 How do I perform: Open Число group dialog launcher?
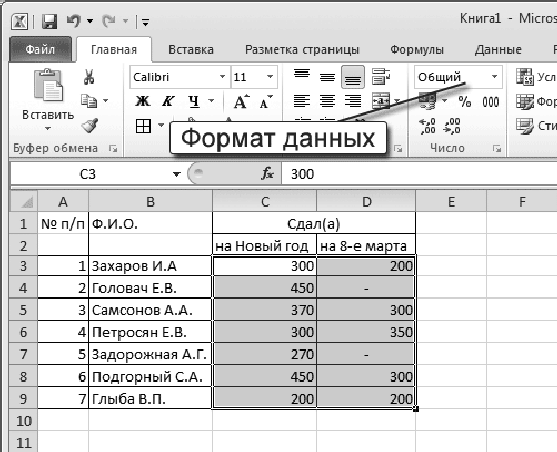tap(497, 149)
